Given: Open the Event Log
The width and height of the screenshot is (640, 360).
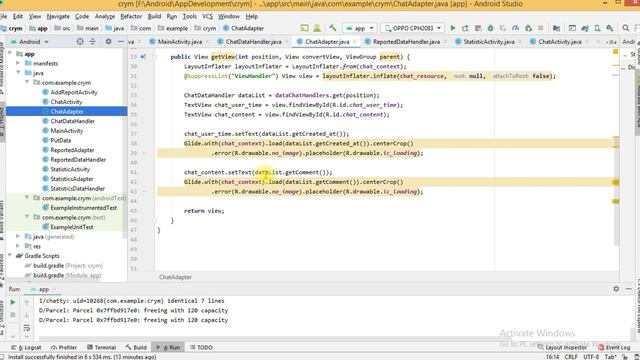Looking at the screenshot, I should [x=614, y=347].
